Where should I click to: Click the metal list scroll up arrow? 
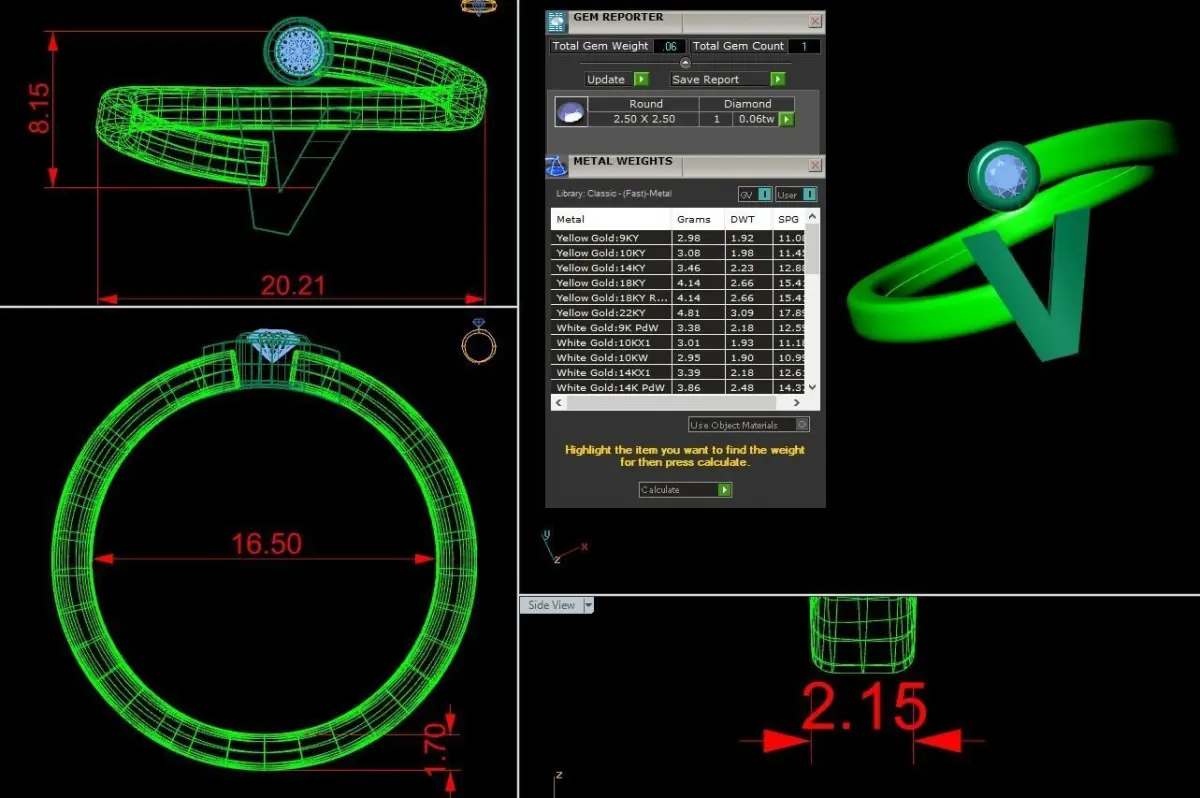point(812,216)
